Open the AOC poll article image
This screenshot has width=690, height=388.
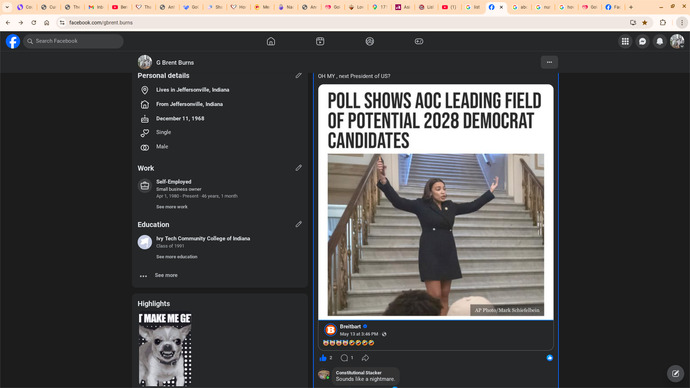[x=436, y=202]
